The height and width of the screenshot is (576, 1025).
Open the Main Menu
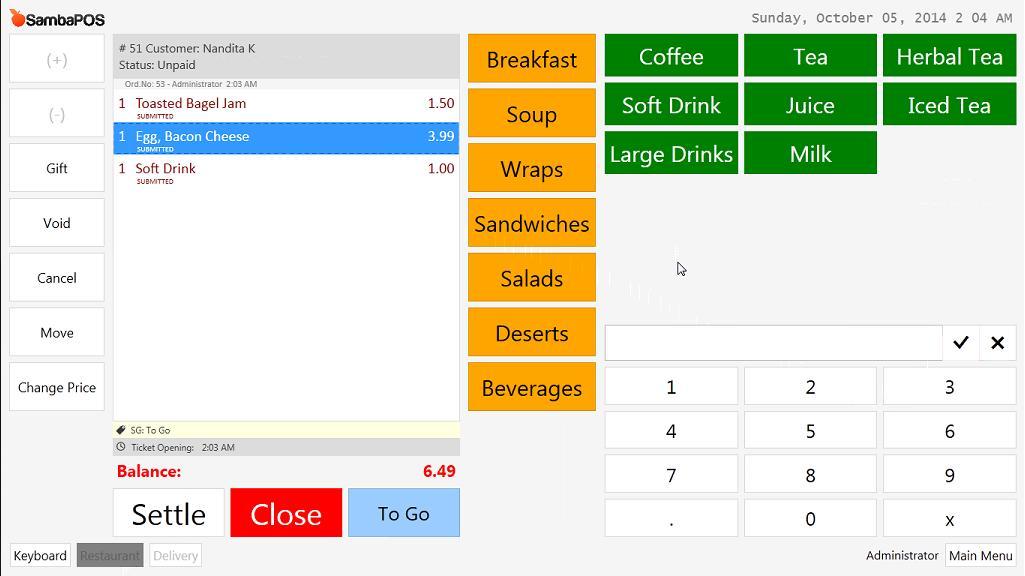coord(981,556)
